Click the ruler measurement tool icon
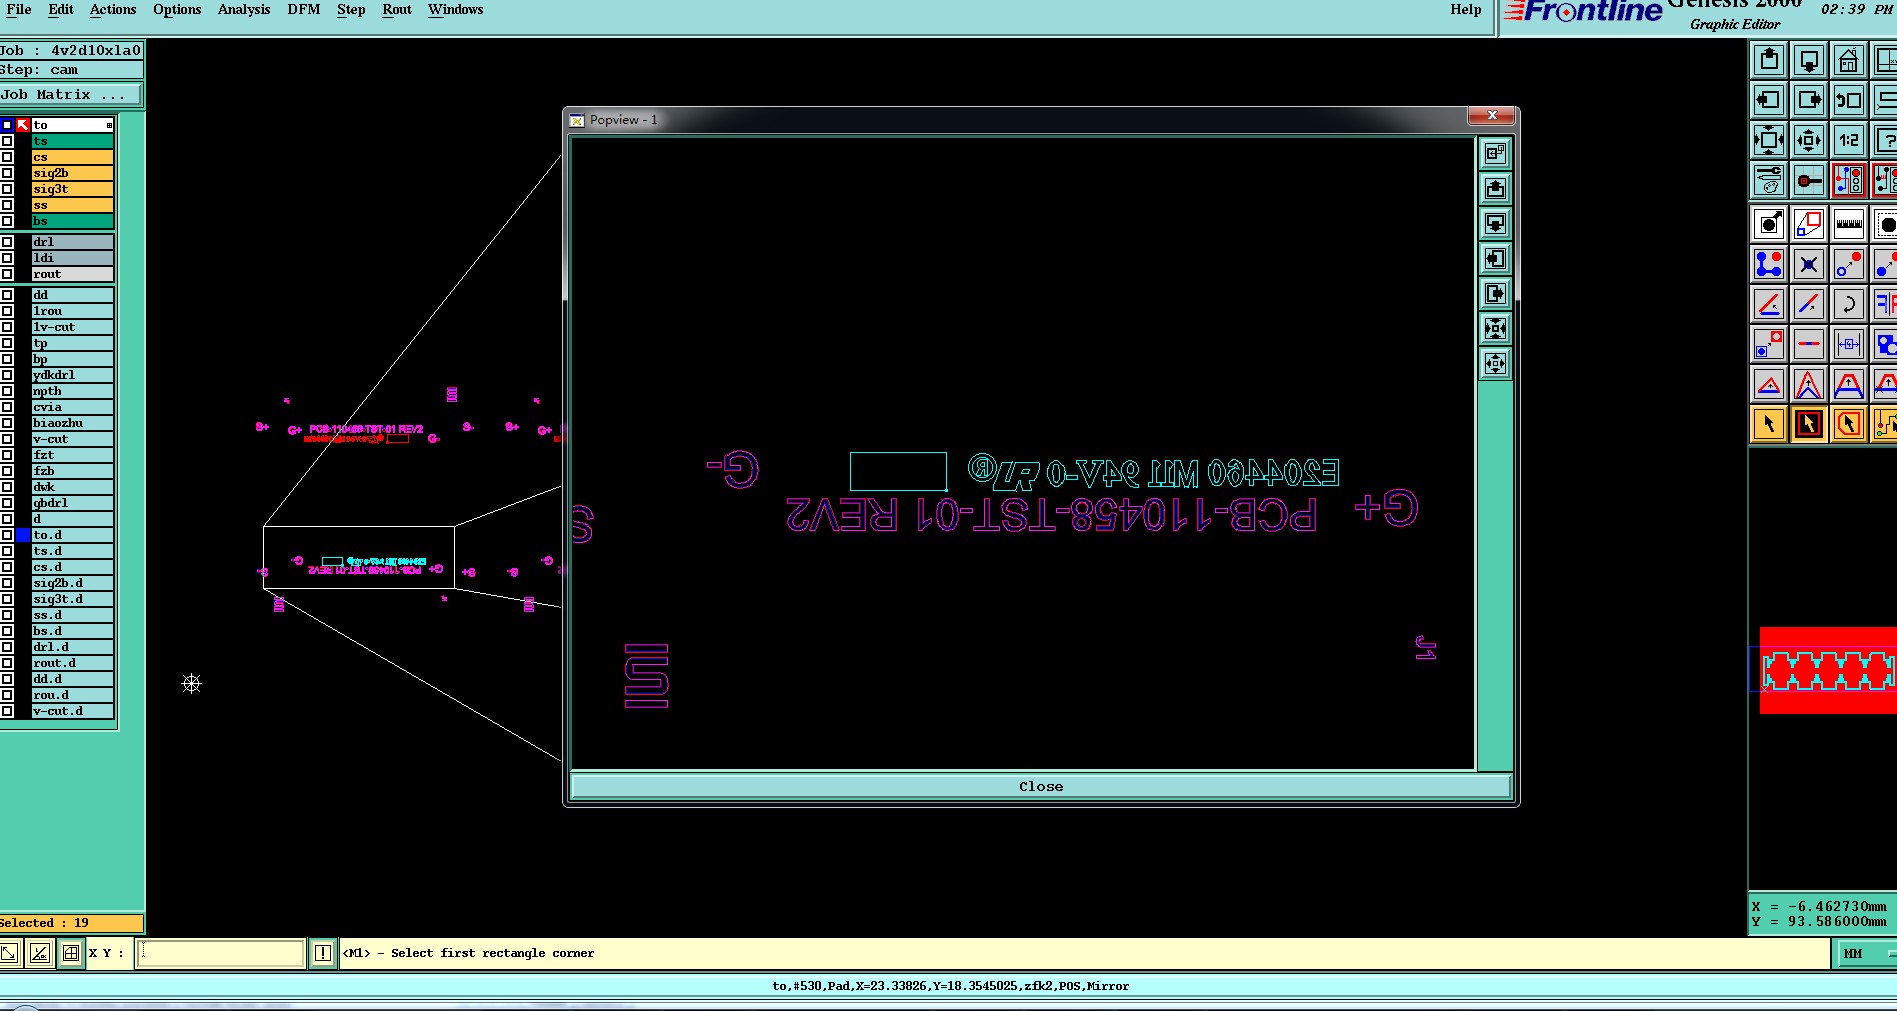 coord(1849,224)
